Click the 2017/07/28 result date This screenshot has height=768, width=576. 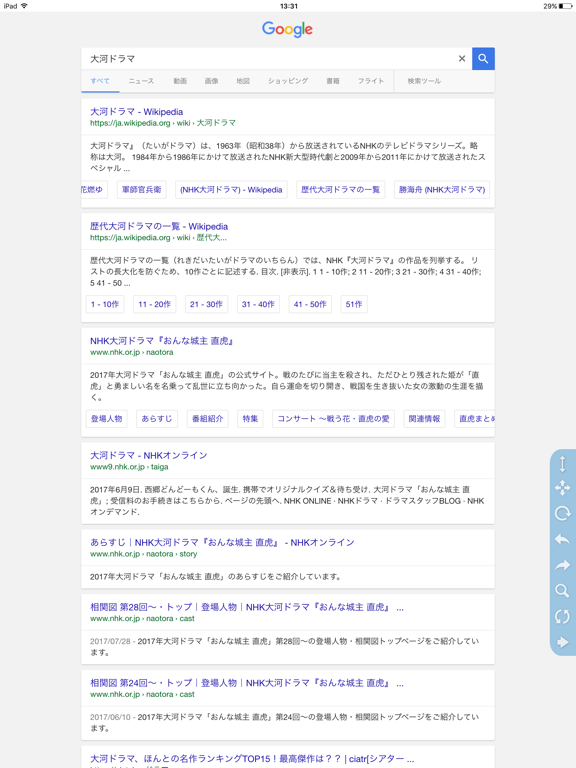(x=110, y=641)
